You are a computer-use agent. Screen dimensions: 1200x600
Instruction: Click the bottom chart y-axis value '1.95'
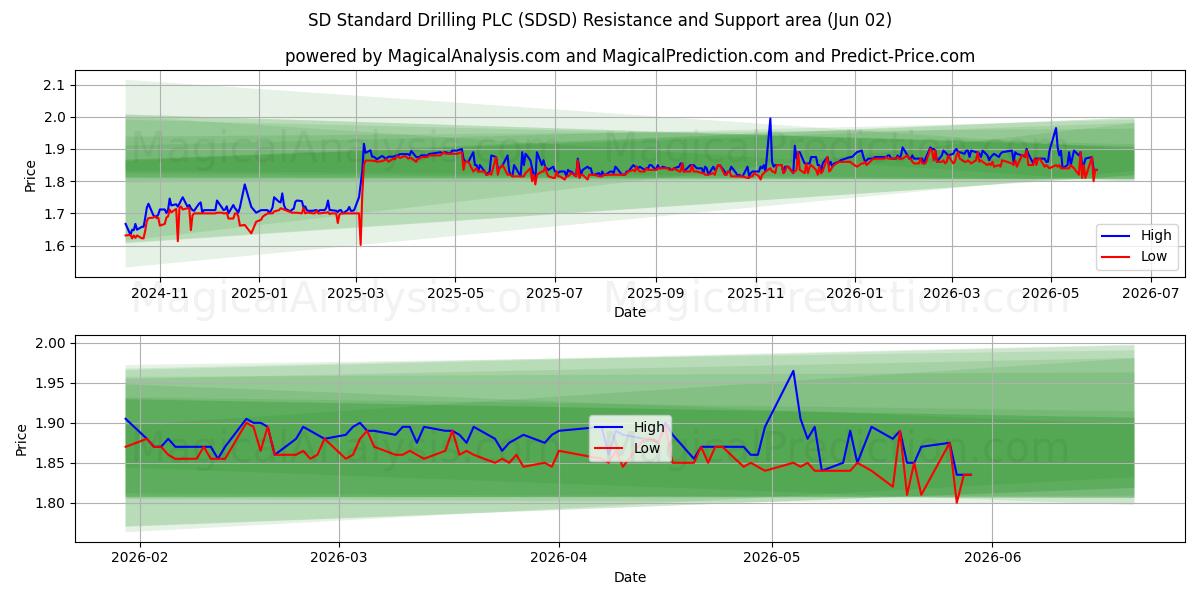click(x=52, y=383)
